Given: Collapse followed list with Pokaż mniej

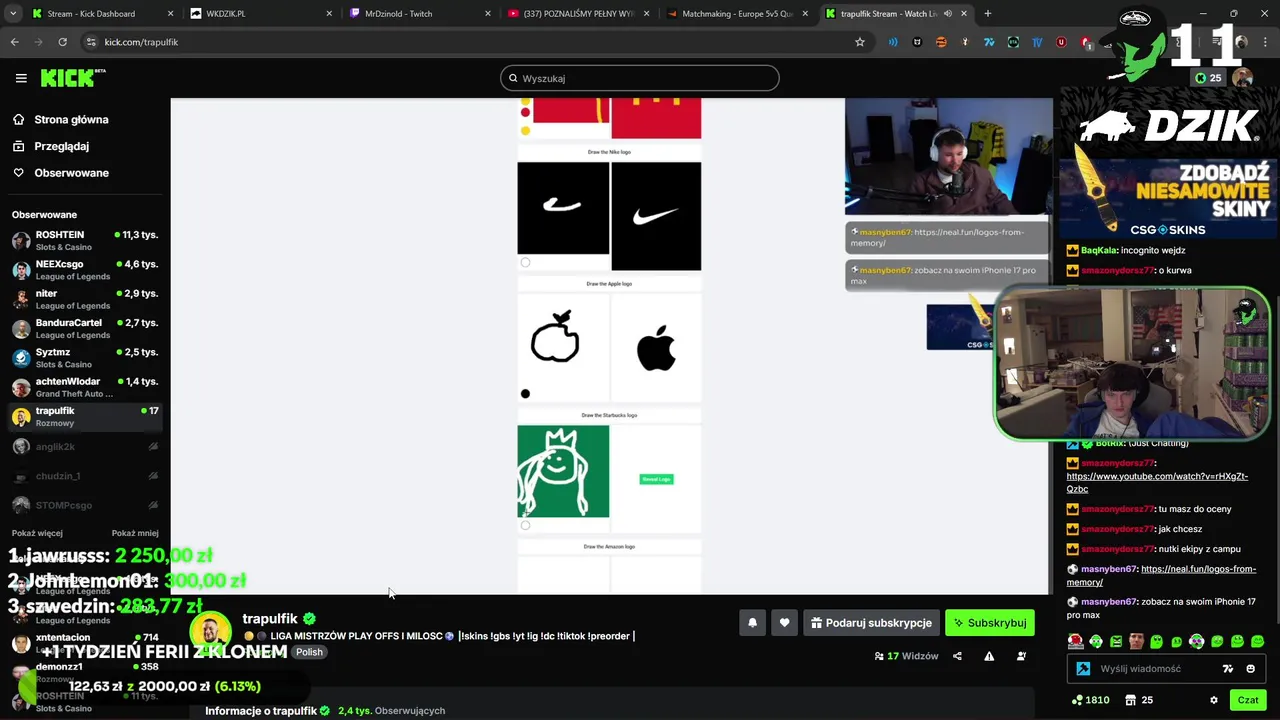Looking at the screenshot, I should (135, 533).
